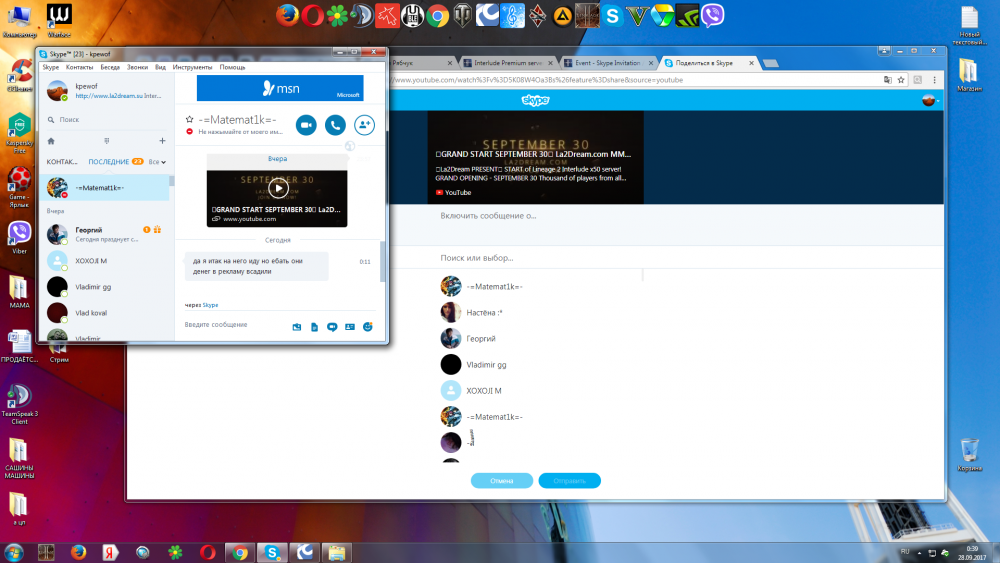The image size is (1000, 563).
Task: Open the ПОСЛЕДНИЕ tab in the Skype sidebar
Action: tap(108, 161)
